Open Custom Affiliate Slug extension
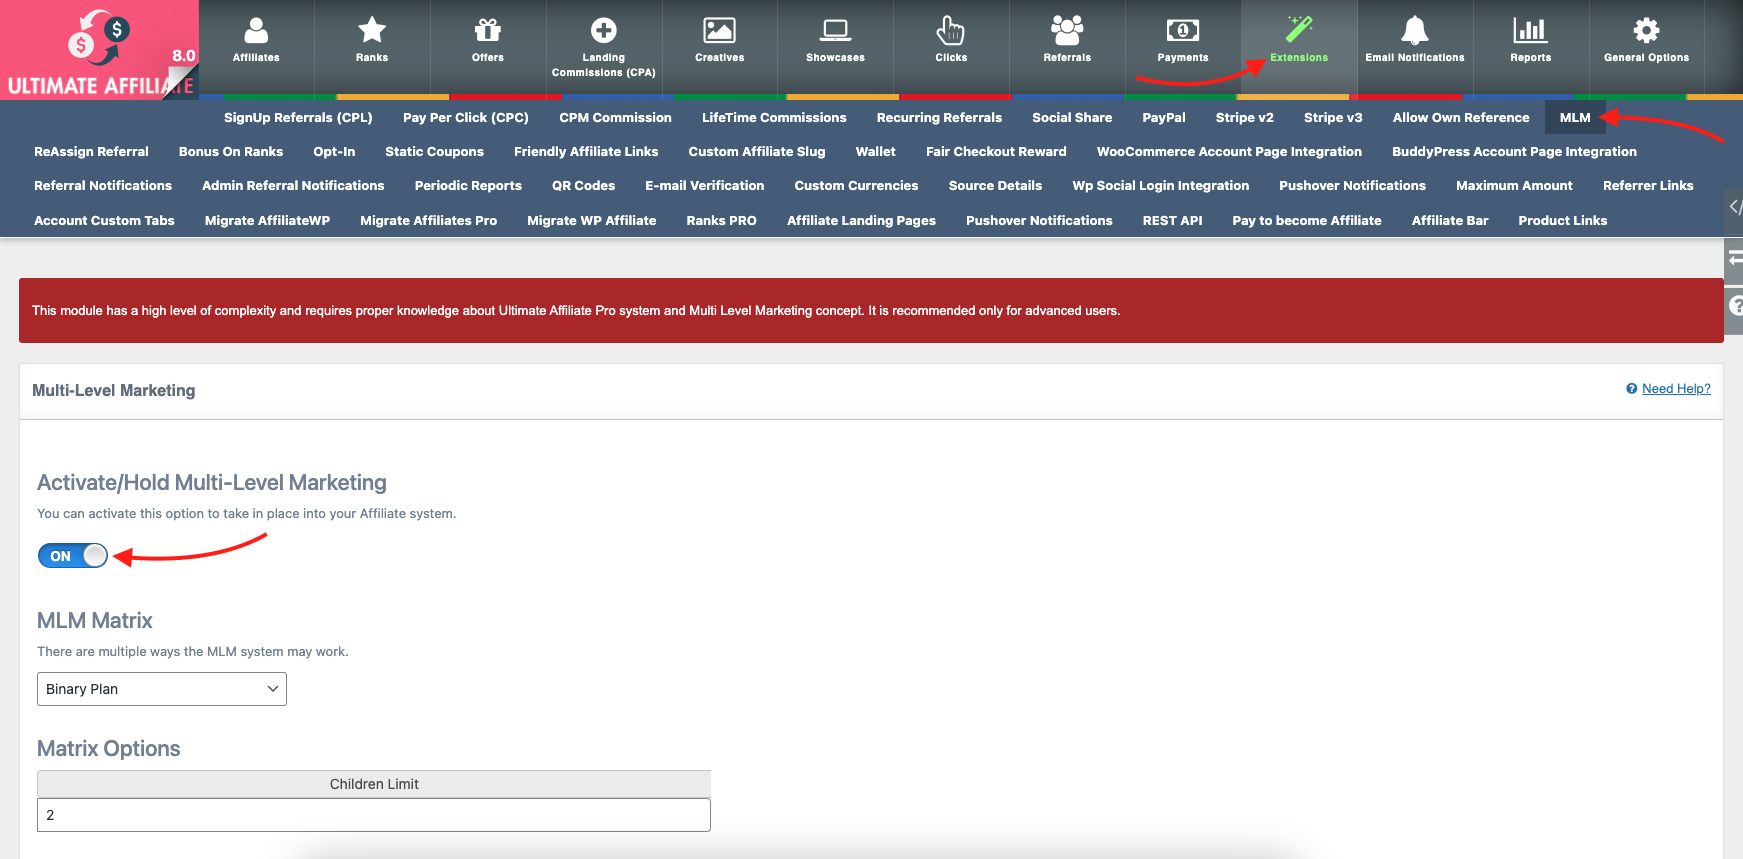The width and height of the screenshot is (1743, 859). pyautogui.click(x=757, y=152)
